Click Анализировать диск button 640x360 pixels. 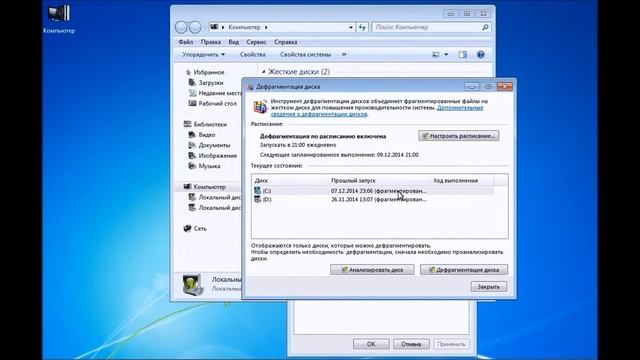point(372,270)
